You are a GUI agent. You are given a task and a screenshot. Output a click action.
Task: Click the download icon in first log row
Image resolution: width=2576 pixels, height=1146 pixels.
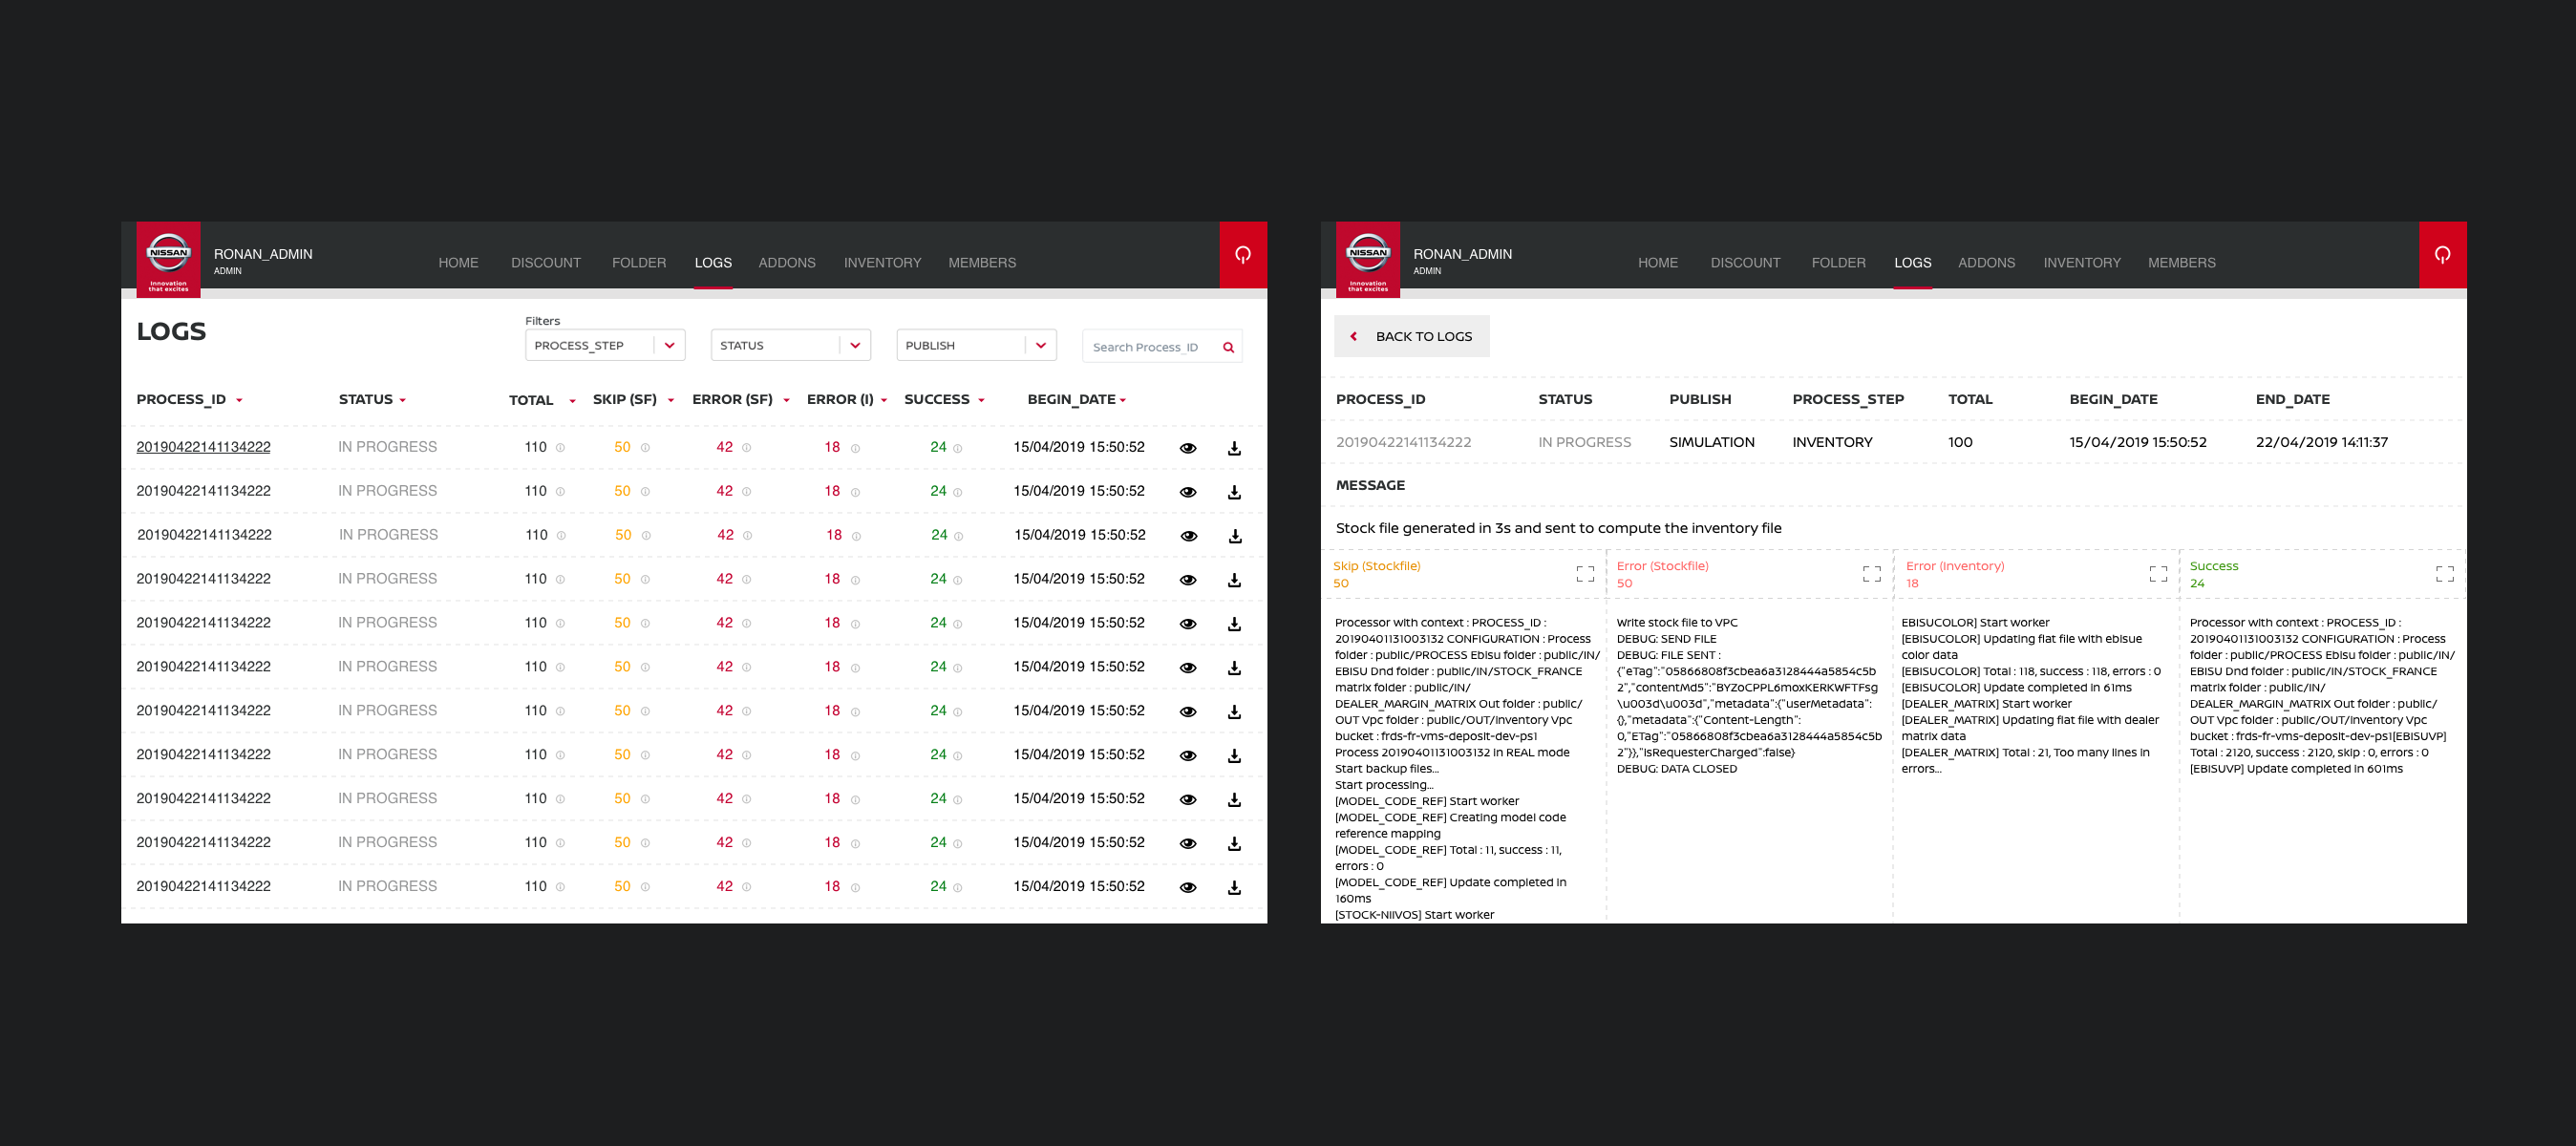pos(1234,448)
